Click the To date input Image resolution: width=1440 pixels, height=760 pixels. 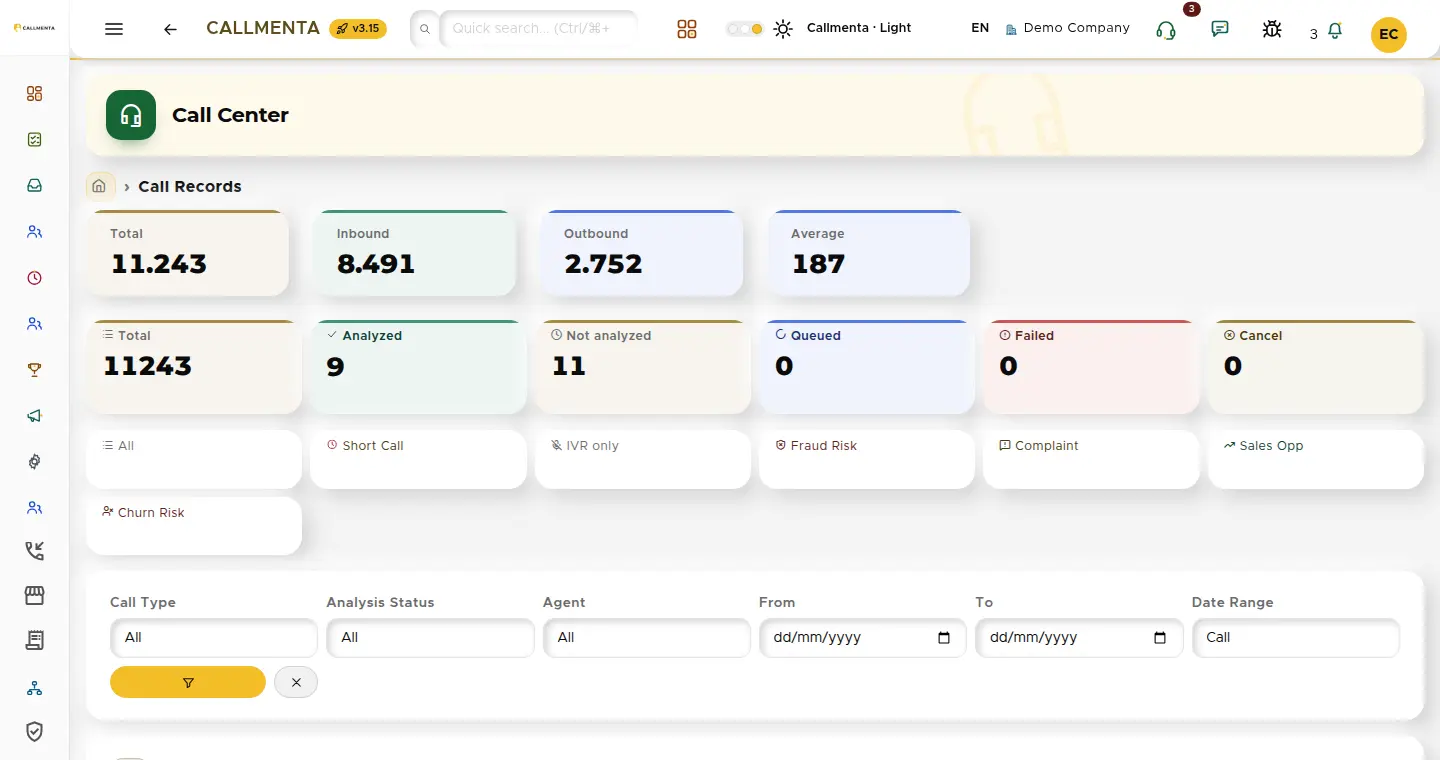coord(1079,638)
